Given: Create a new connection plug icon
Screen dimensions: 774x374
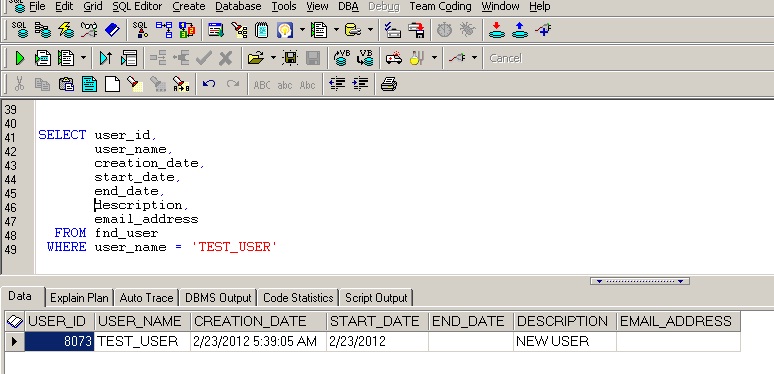Looking at the screenshot, I should 543,30.
